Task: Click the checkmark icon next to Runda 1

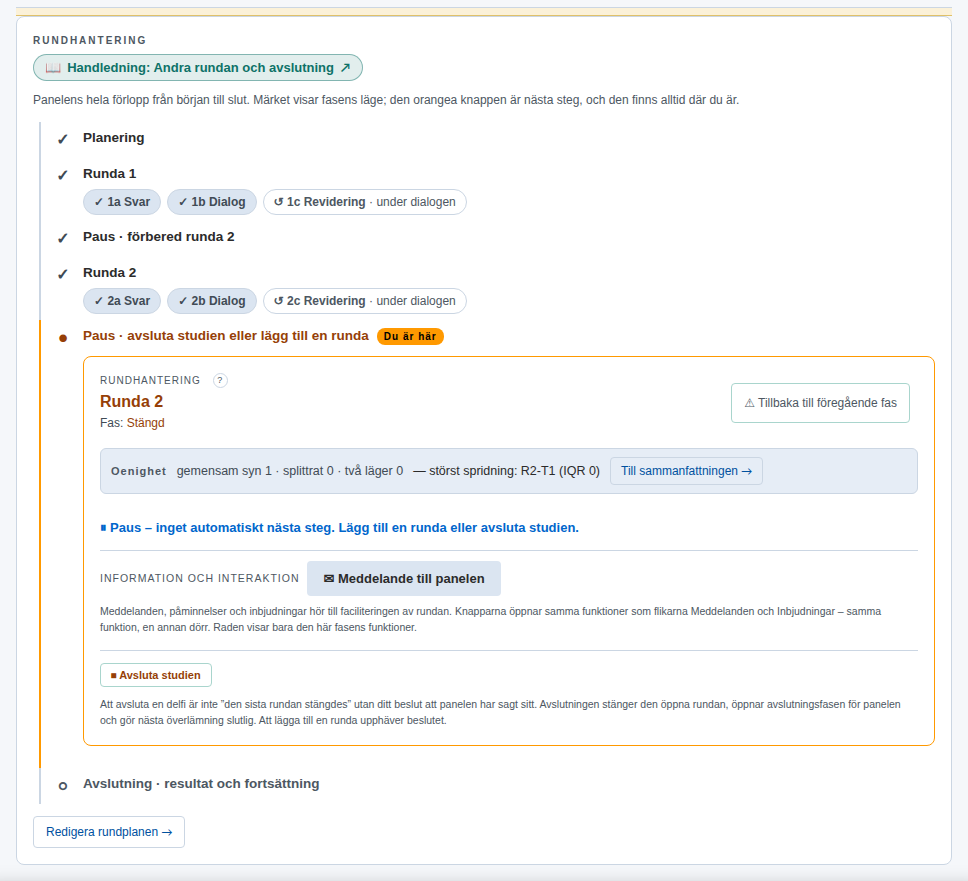Action: [62, 175]
